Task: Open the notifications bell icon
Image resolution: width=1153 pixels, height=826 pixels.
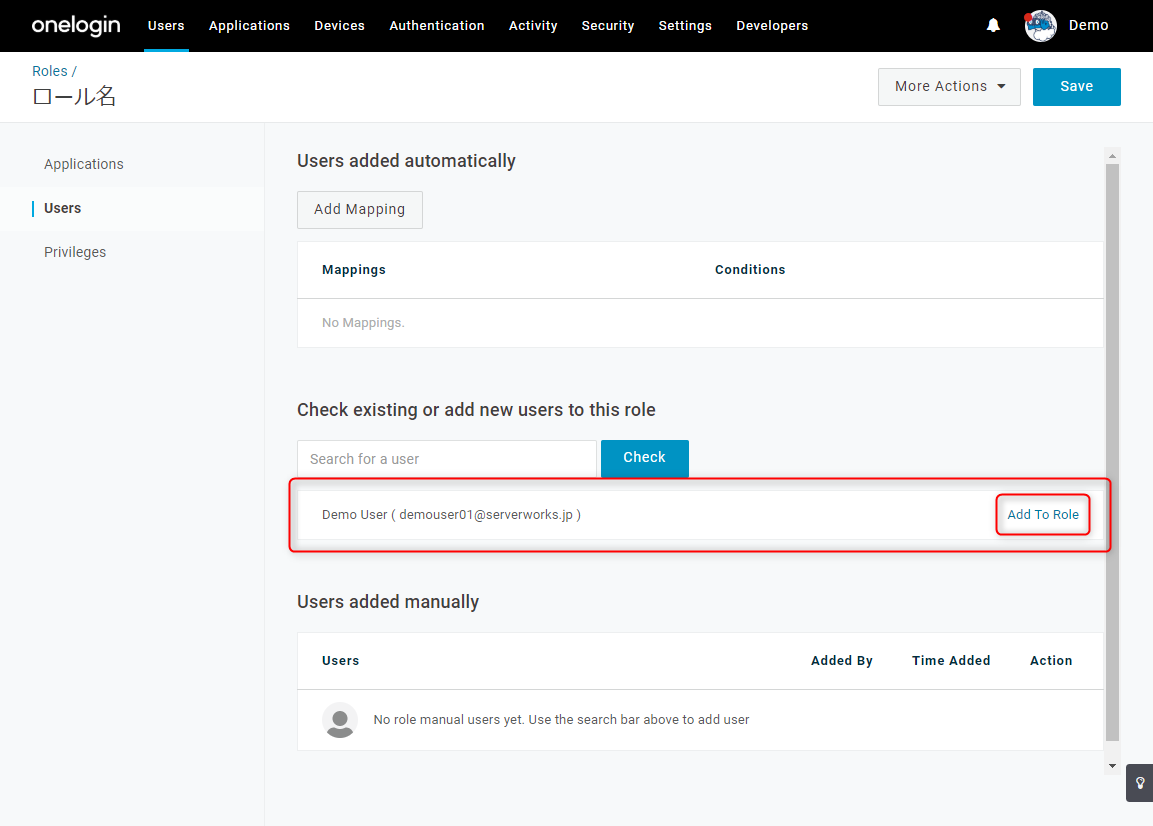Action: [x=993, y=26]
